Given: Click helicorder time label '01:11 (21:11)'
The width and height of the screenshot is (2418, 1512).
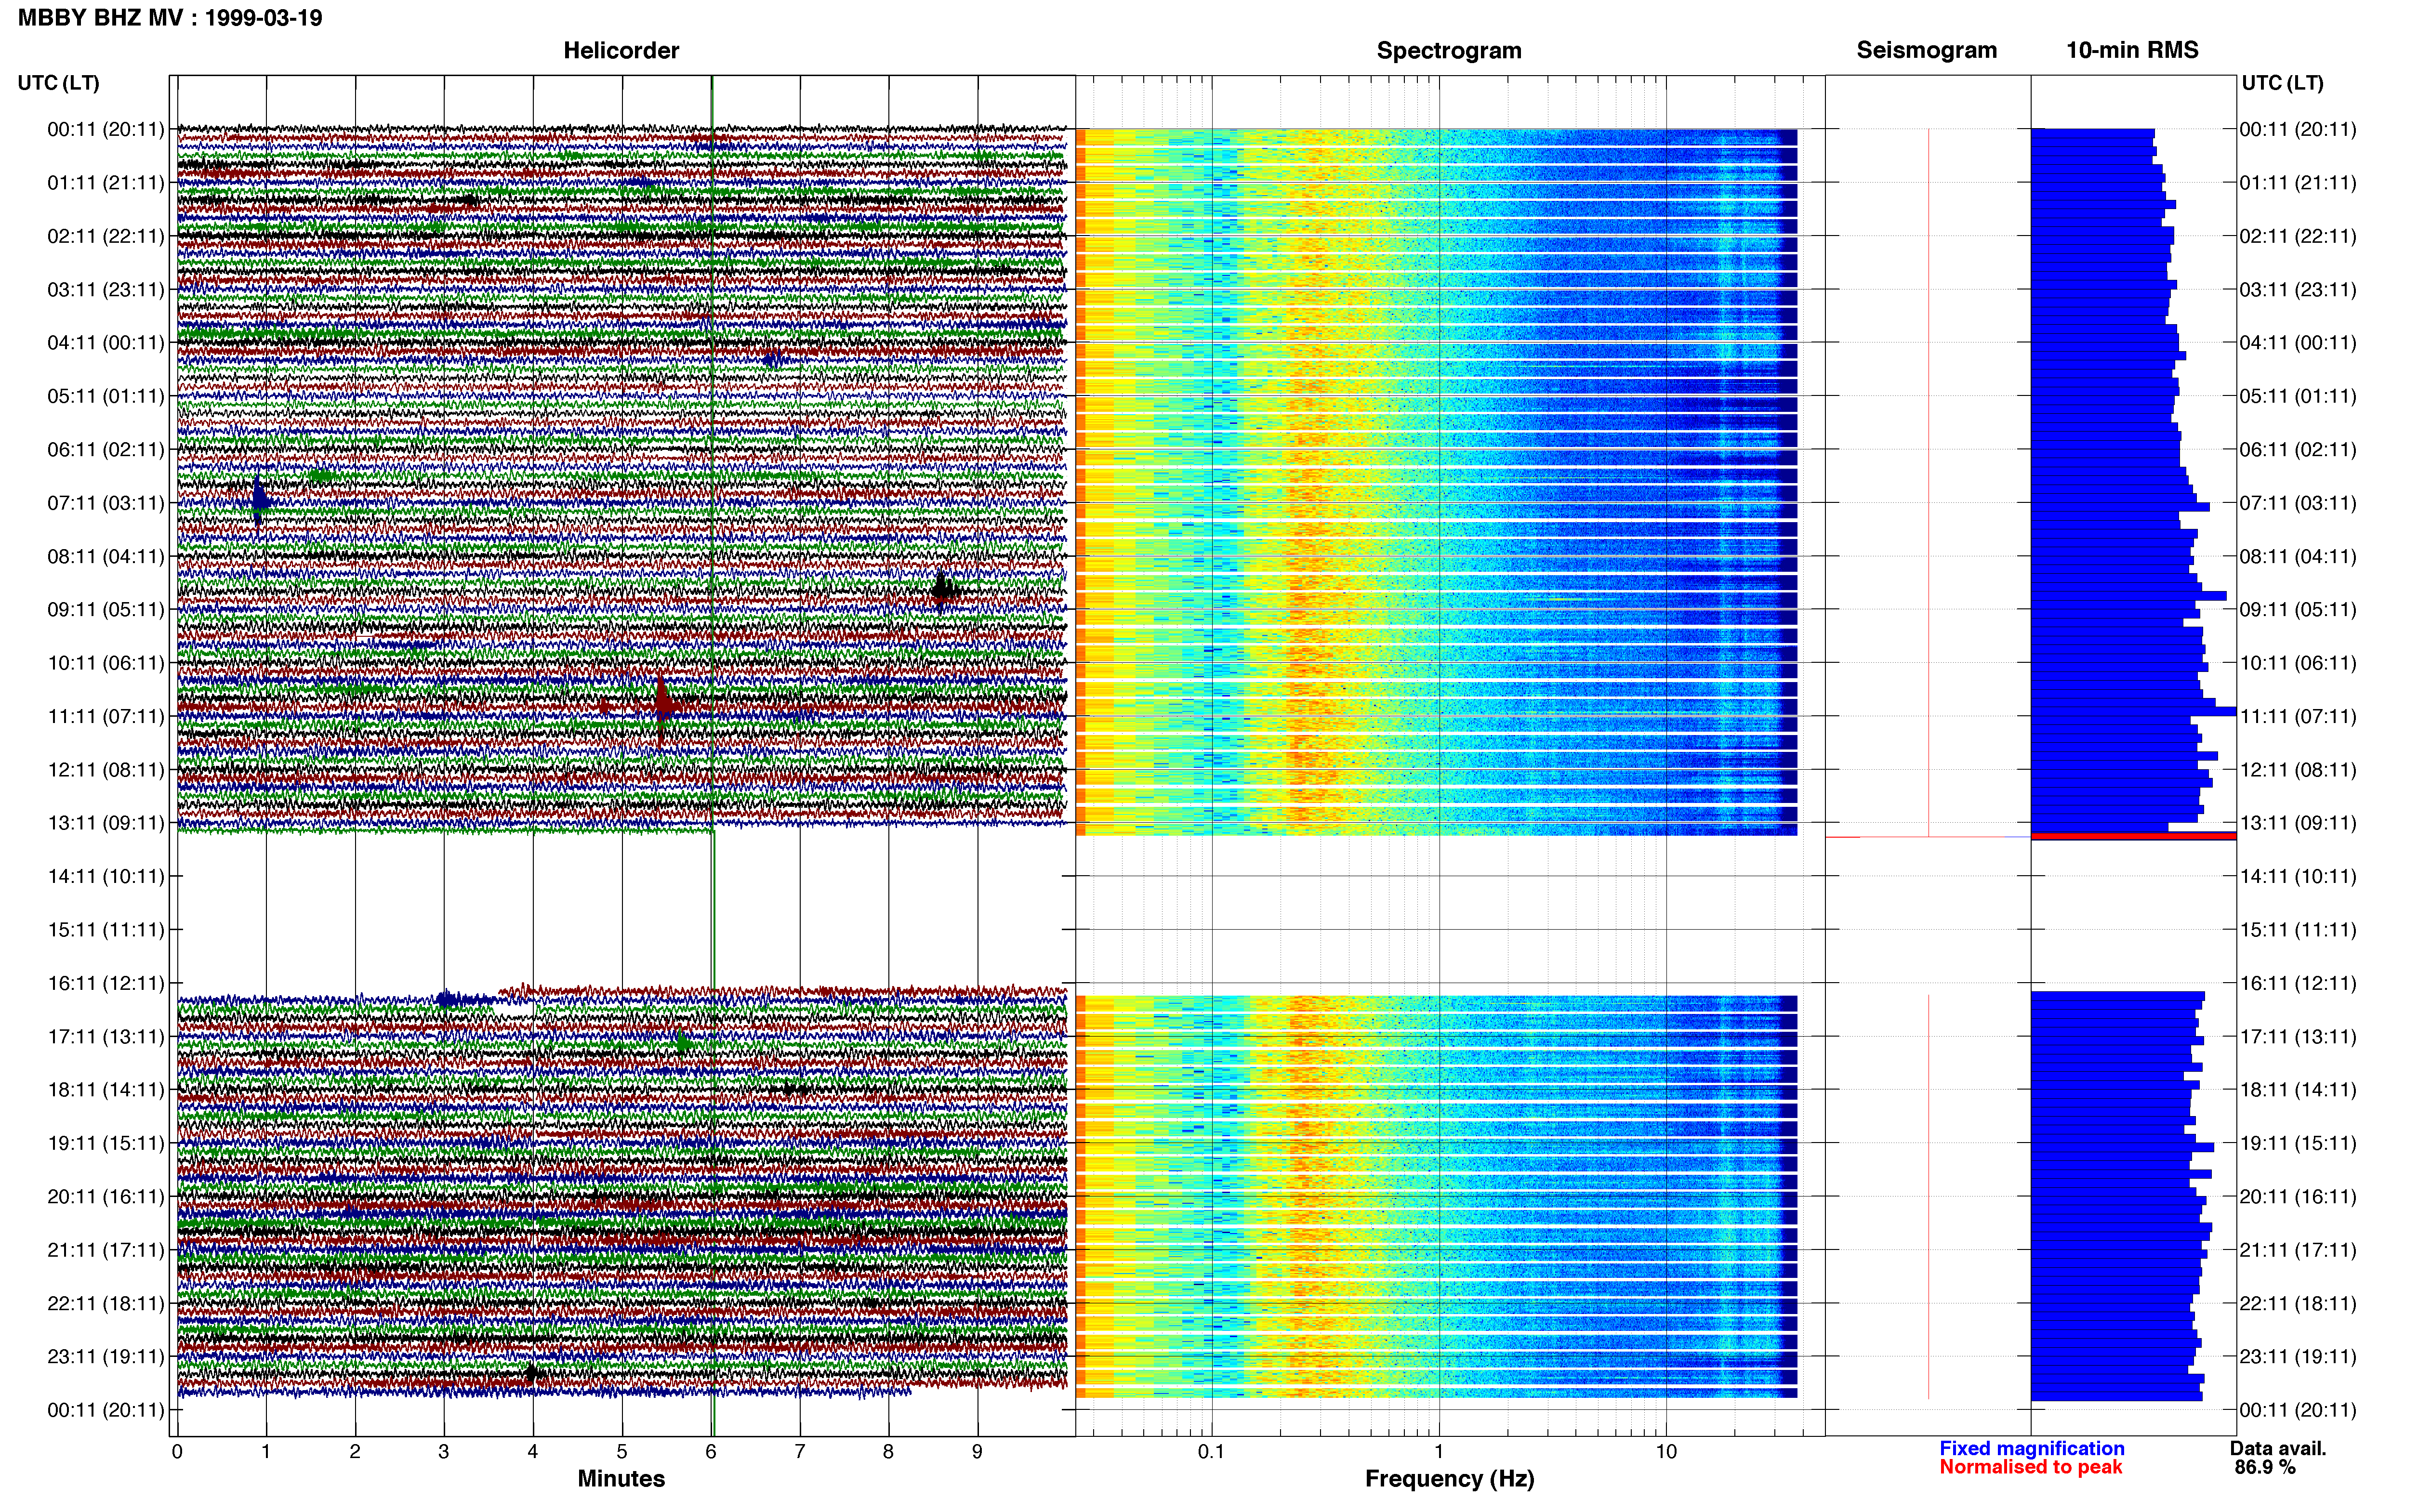Looking at the screenshot, I should coord(106,183).
